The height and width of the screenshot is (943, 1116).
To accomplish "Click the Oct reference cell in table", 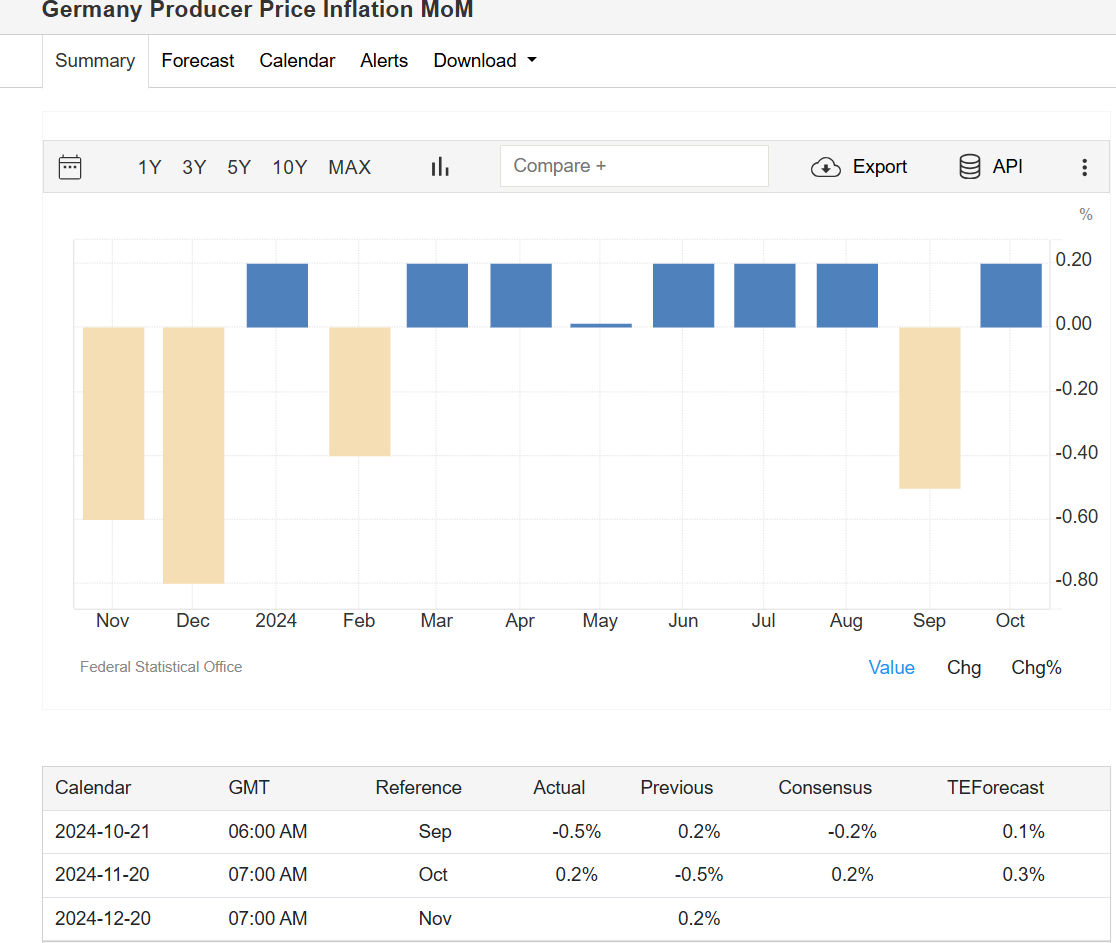I will click(x=433, y=874).
